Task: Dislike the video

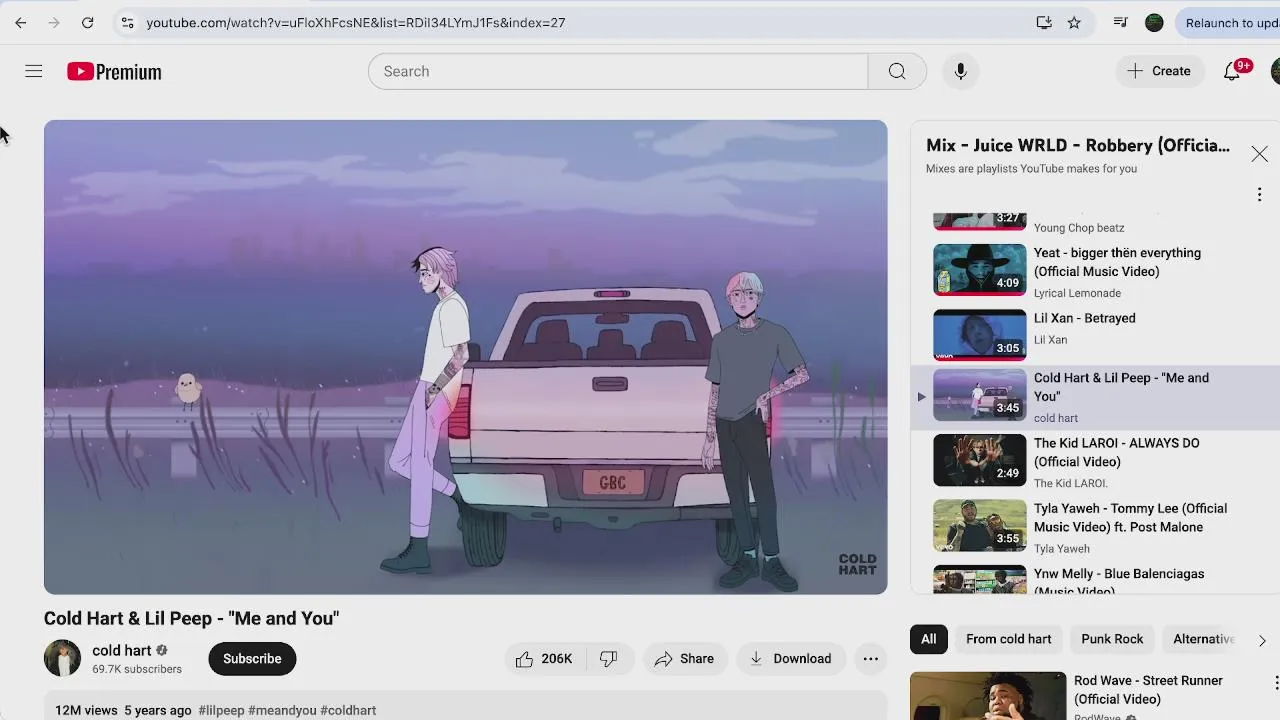Action: tap(609, 658)
